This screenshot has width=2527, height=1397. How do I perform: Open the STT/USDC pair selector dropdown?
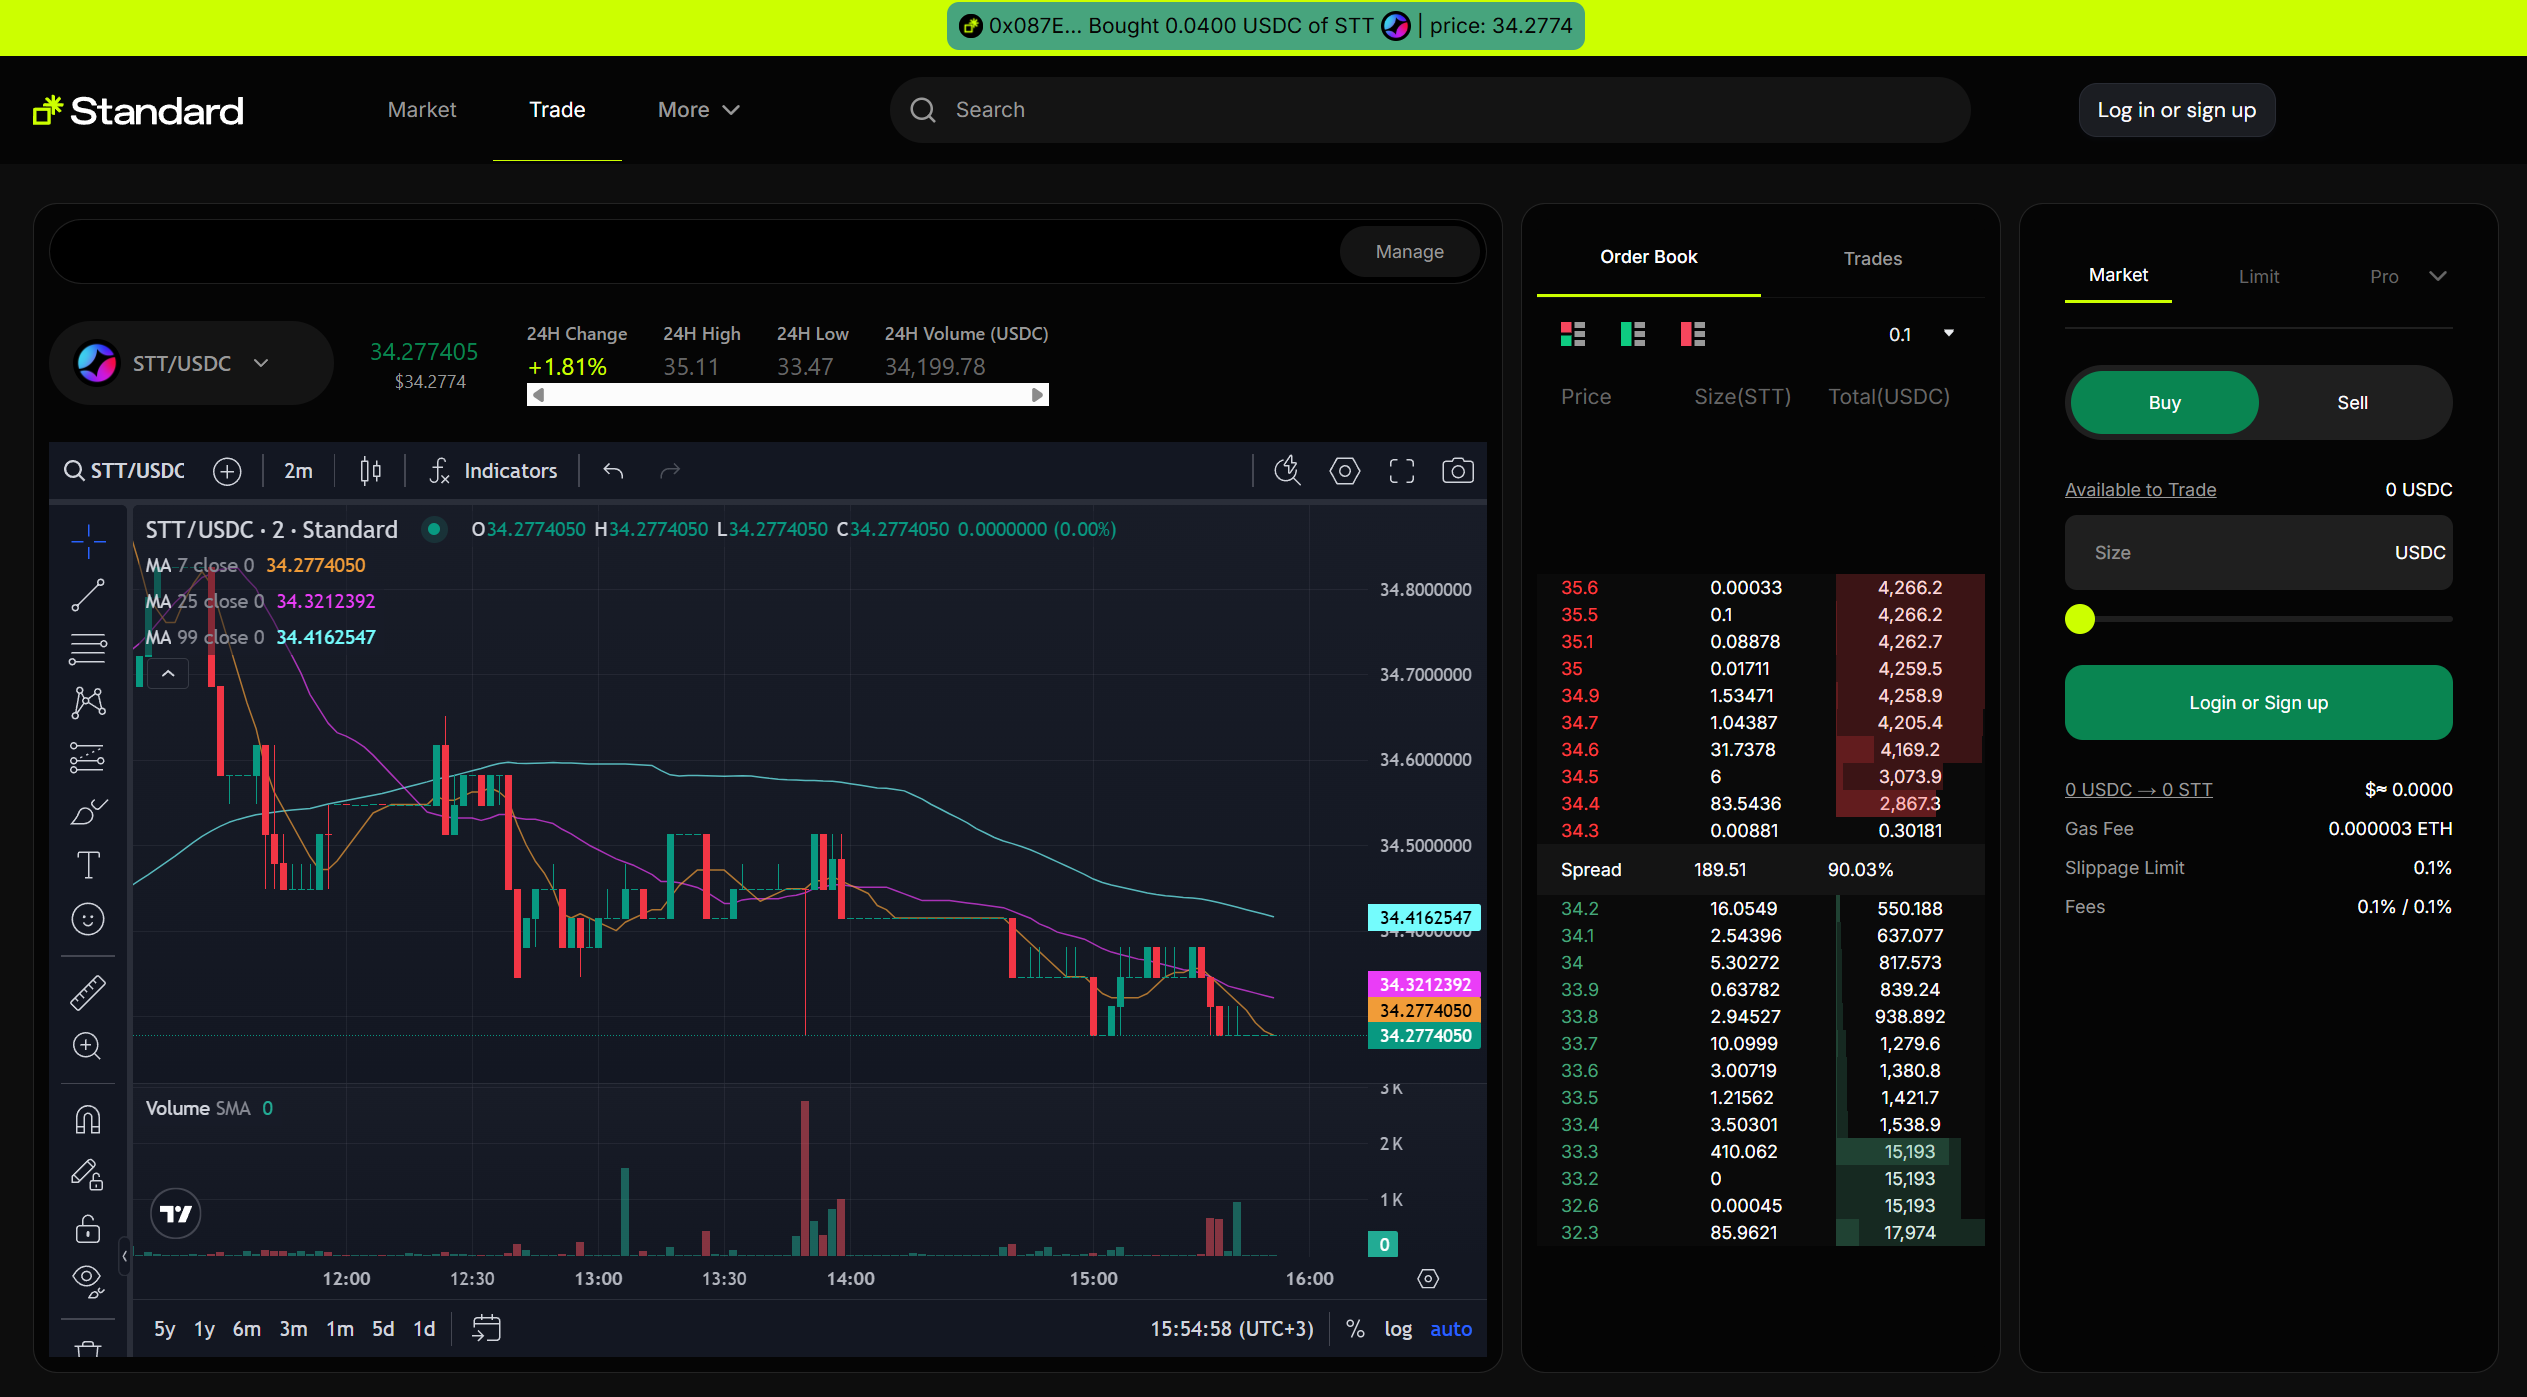click(x=190, y=363)
